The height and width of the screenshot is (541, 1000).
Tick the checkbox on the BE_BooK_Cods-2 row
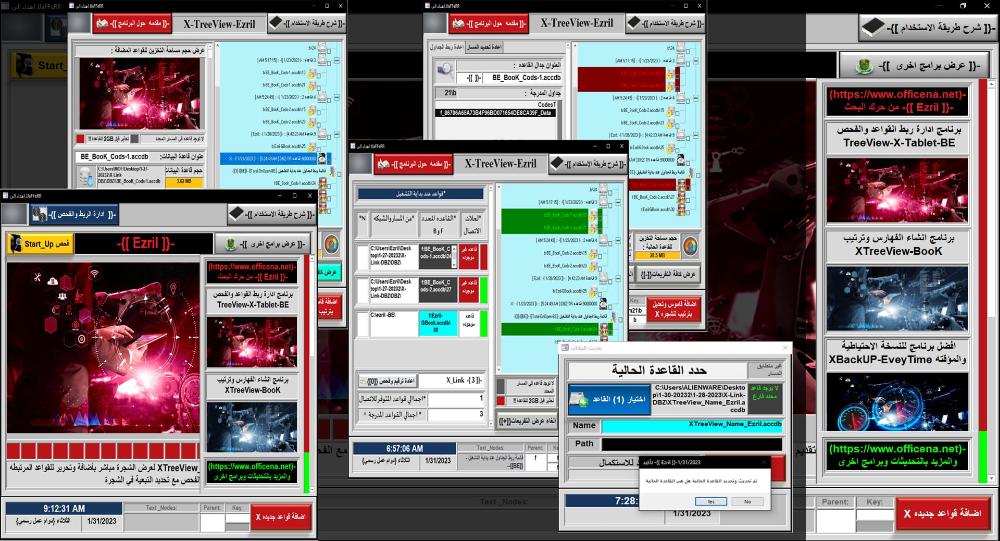[x=363, y=290]
